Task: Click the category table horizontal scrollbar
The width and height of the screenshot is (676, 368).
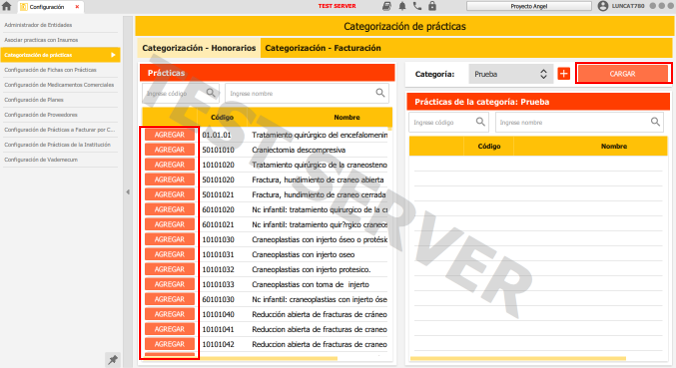Action: click(518, 358)
